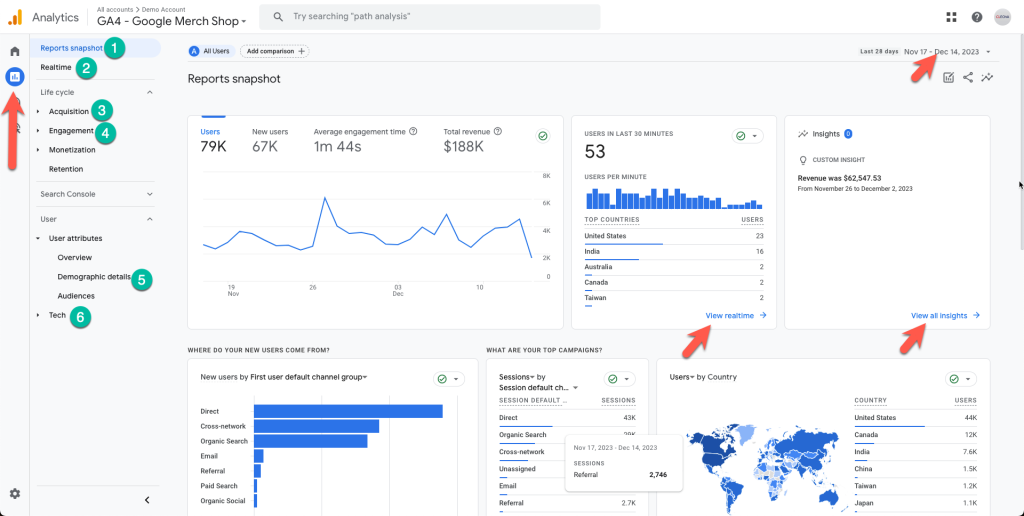Open the account avatar menu
This screenshot has height=516, width=1024.
(1002, 17)
